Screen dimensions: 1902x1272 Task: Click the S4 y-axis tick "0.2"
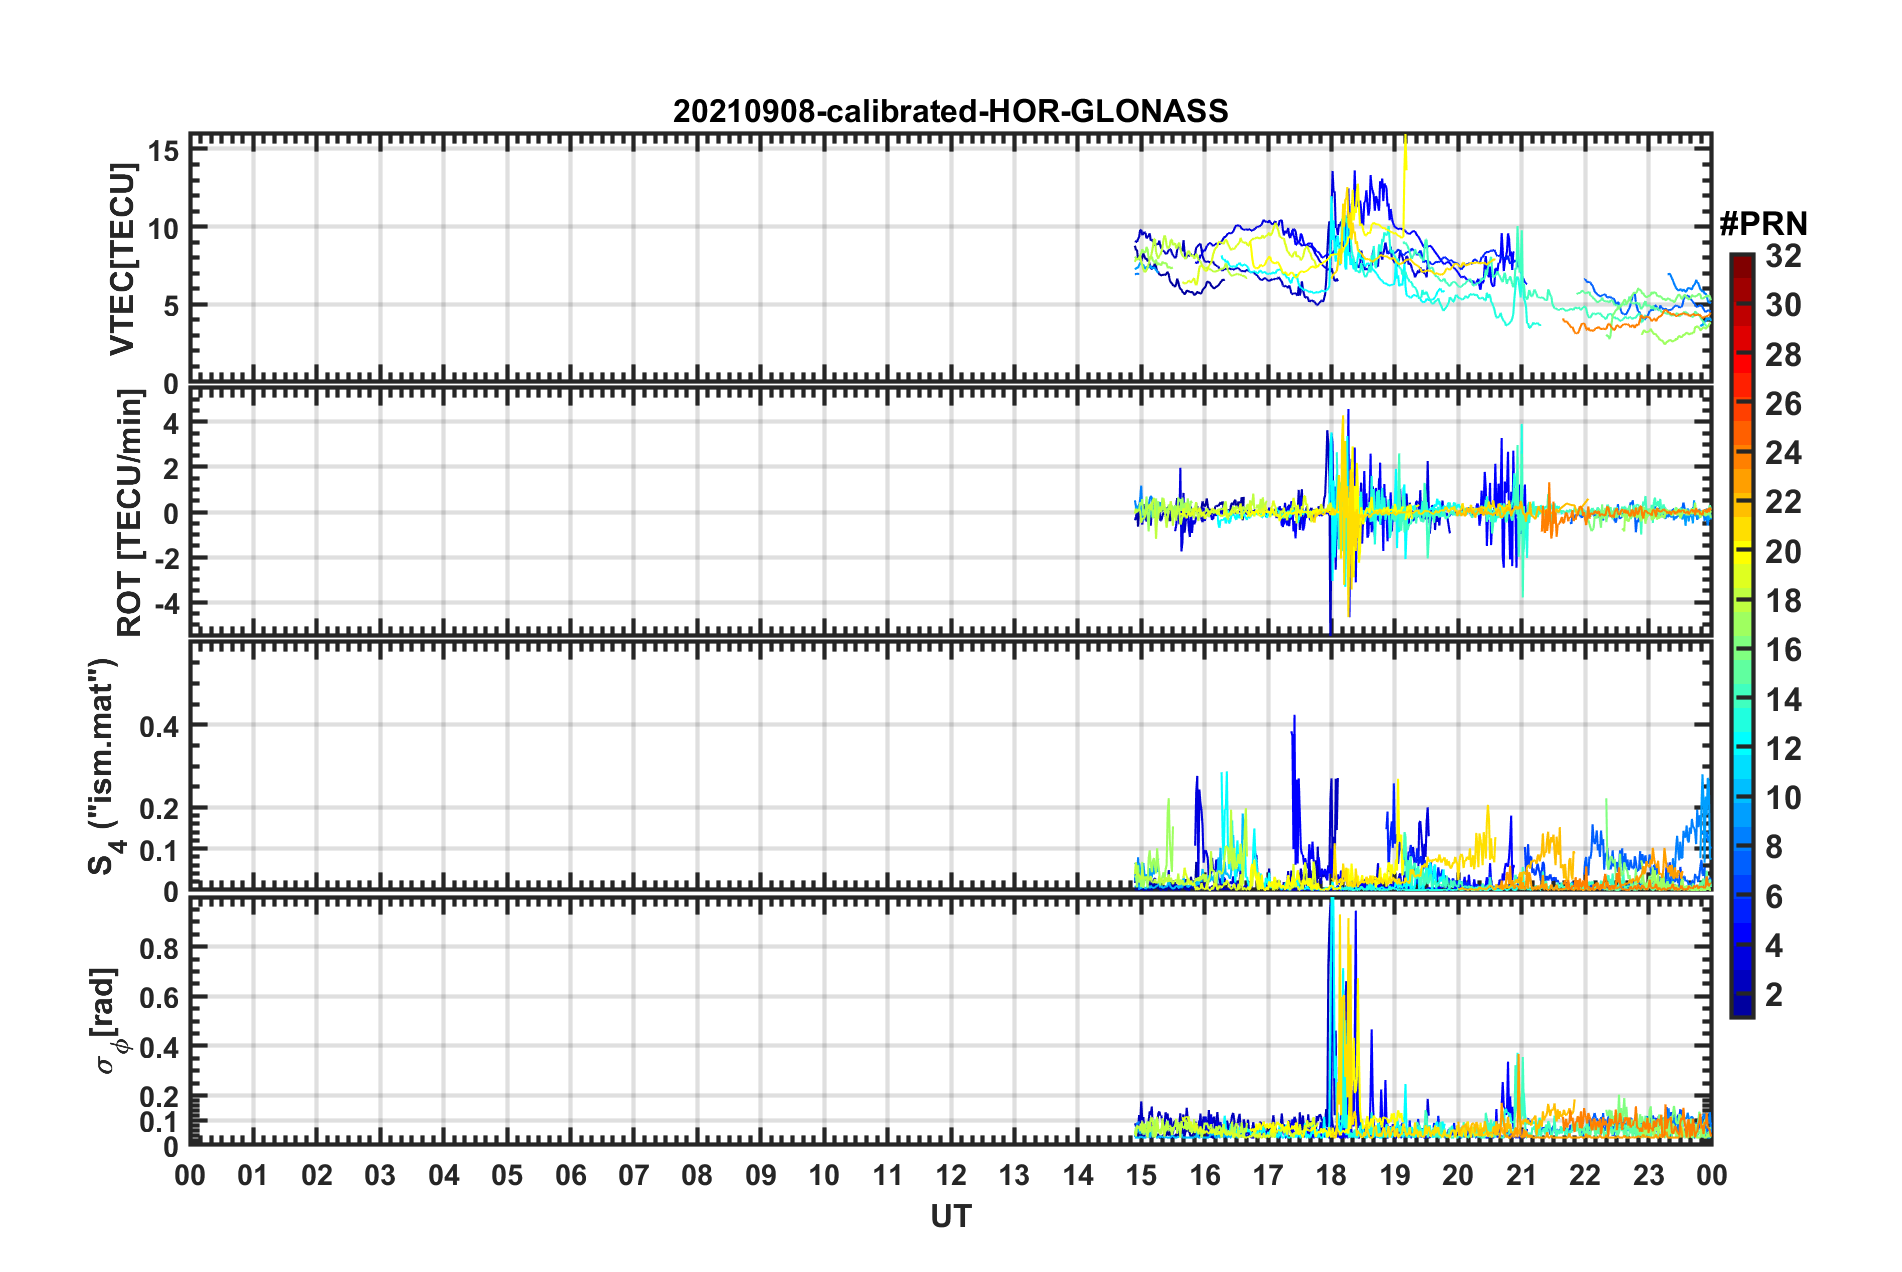[160, 809]
